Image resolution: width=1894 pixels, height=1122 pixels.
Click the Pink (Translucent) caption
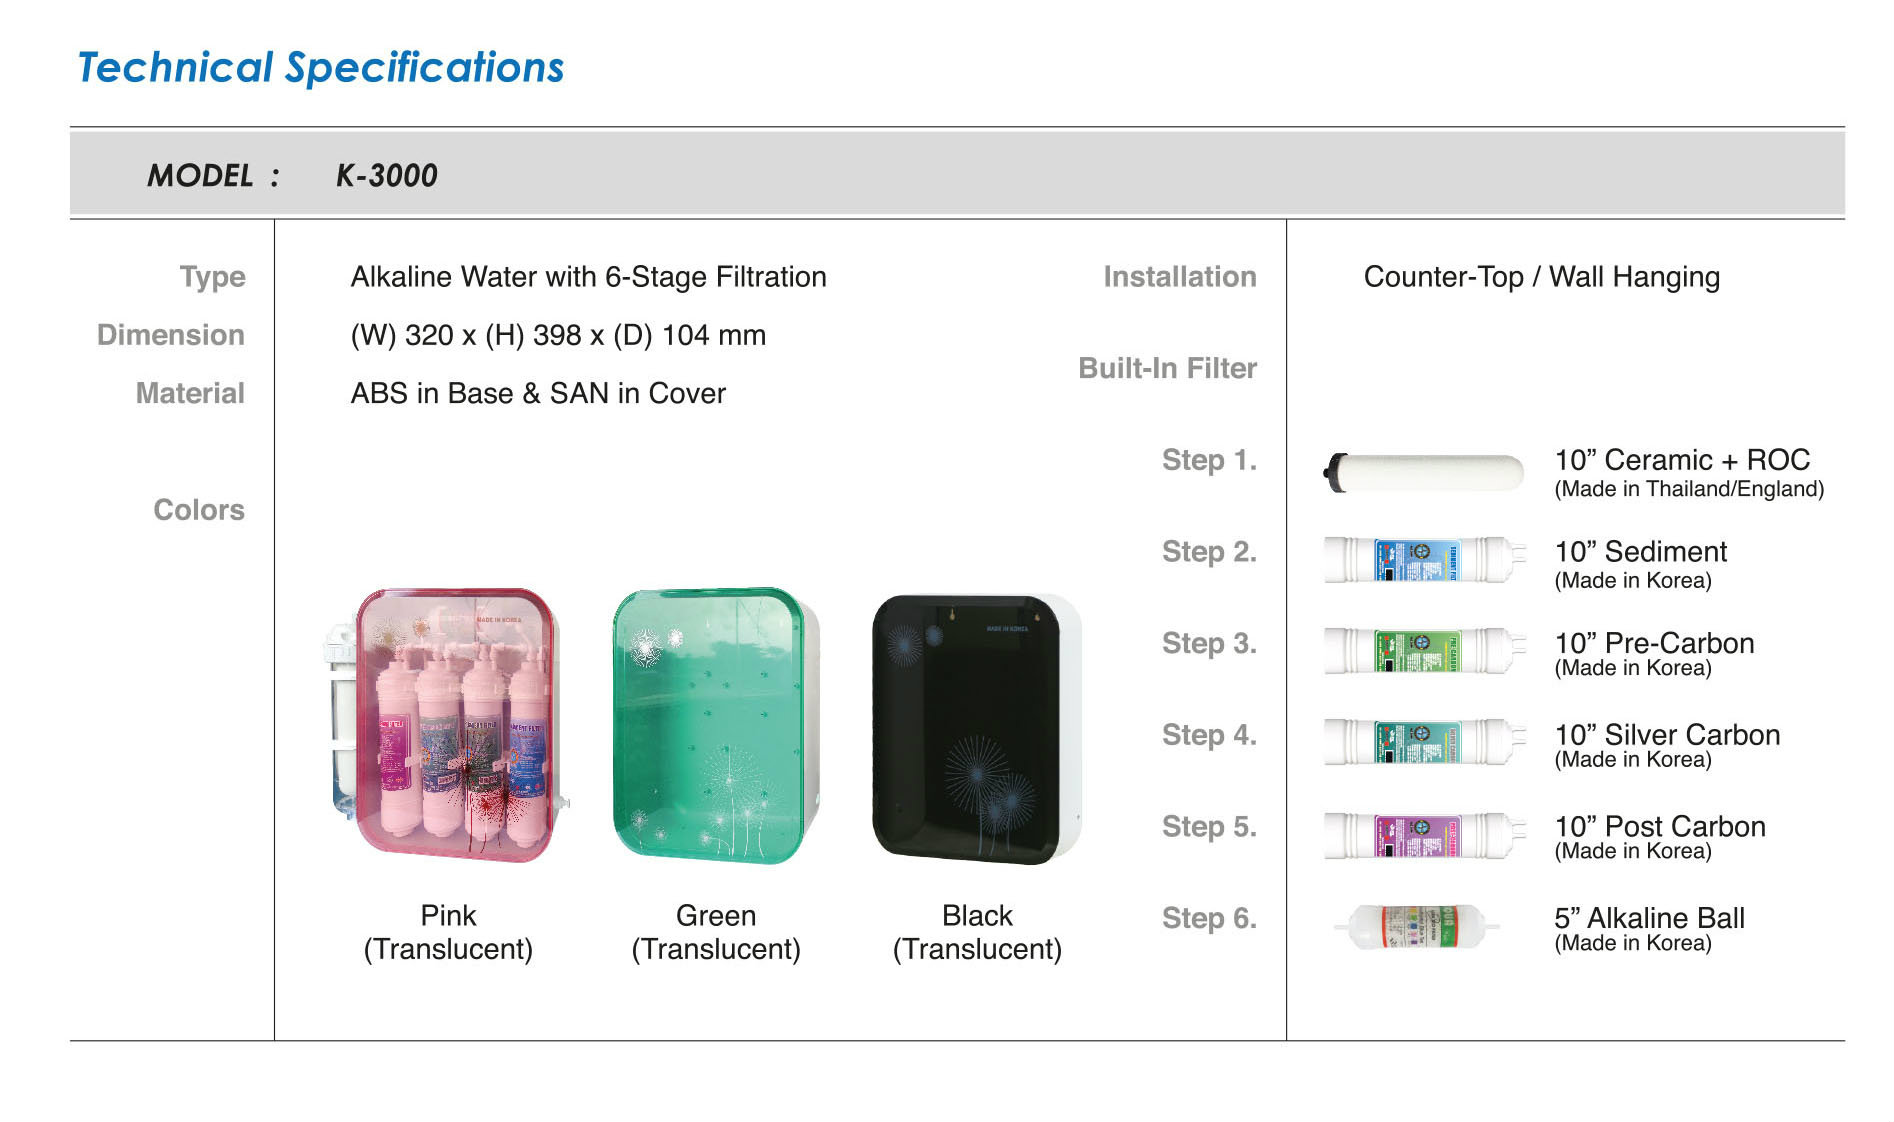[448, 932]
